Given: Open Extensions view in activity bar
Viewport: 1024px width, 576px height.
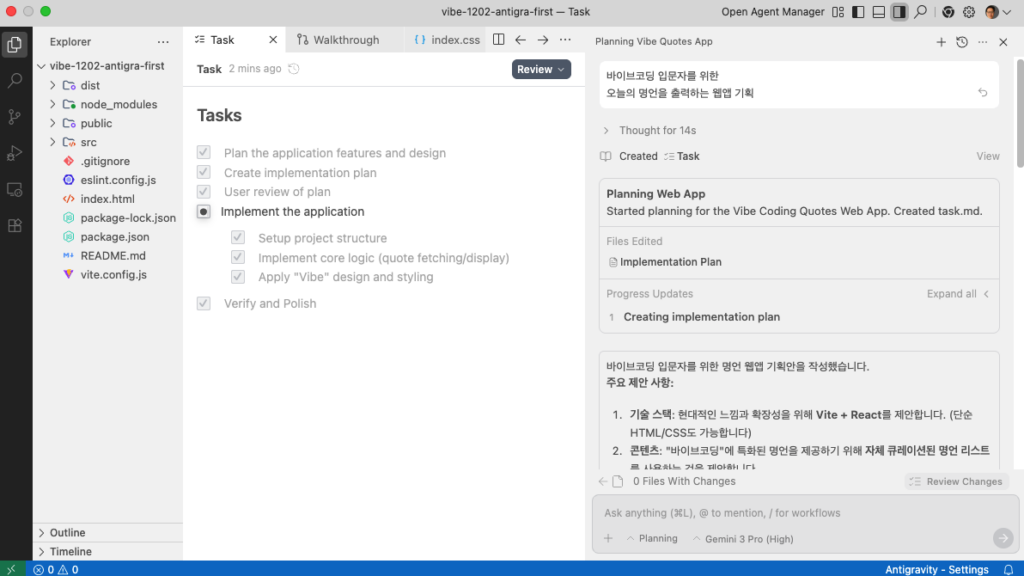Looking at the screenshot, I should click(15, 225).
